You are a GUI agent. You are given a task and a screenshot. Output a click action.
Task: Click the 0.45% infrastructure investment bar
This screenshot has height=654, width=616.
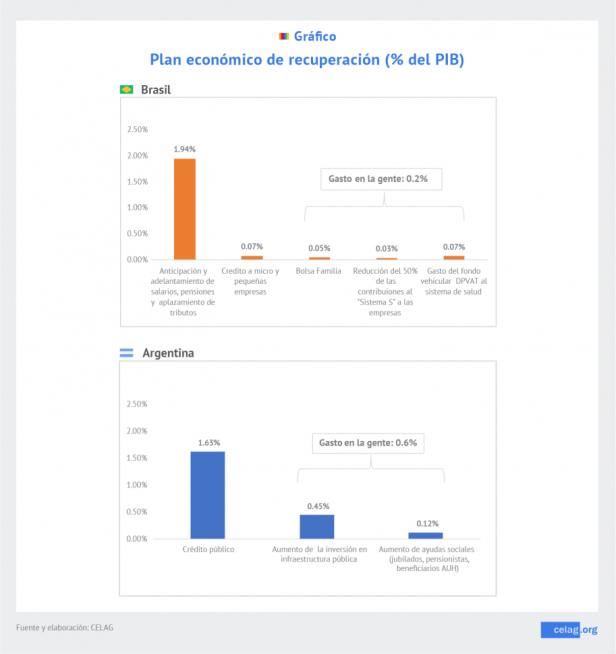317,526
